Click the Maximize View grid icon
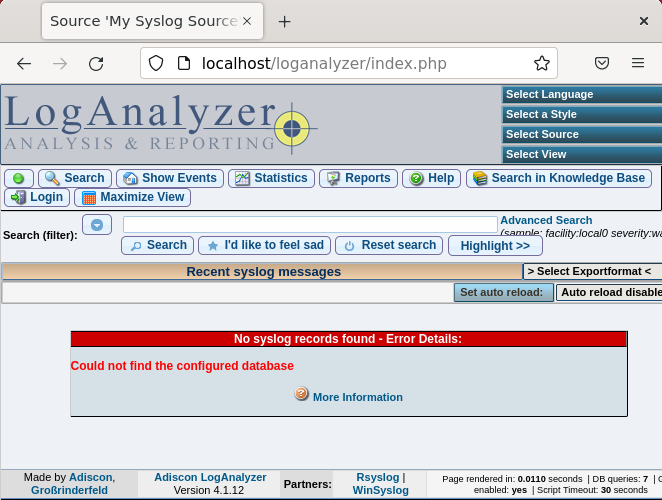This screenshot has width=662, height=500. (x=89, y=198)
